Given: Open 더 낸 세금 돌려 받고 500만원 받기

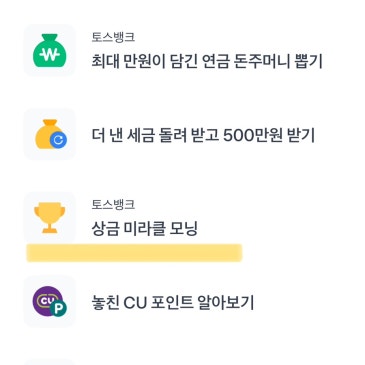Looking at the screenshot, I should pos(203,135).
